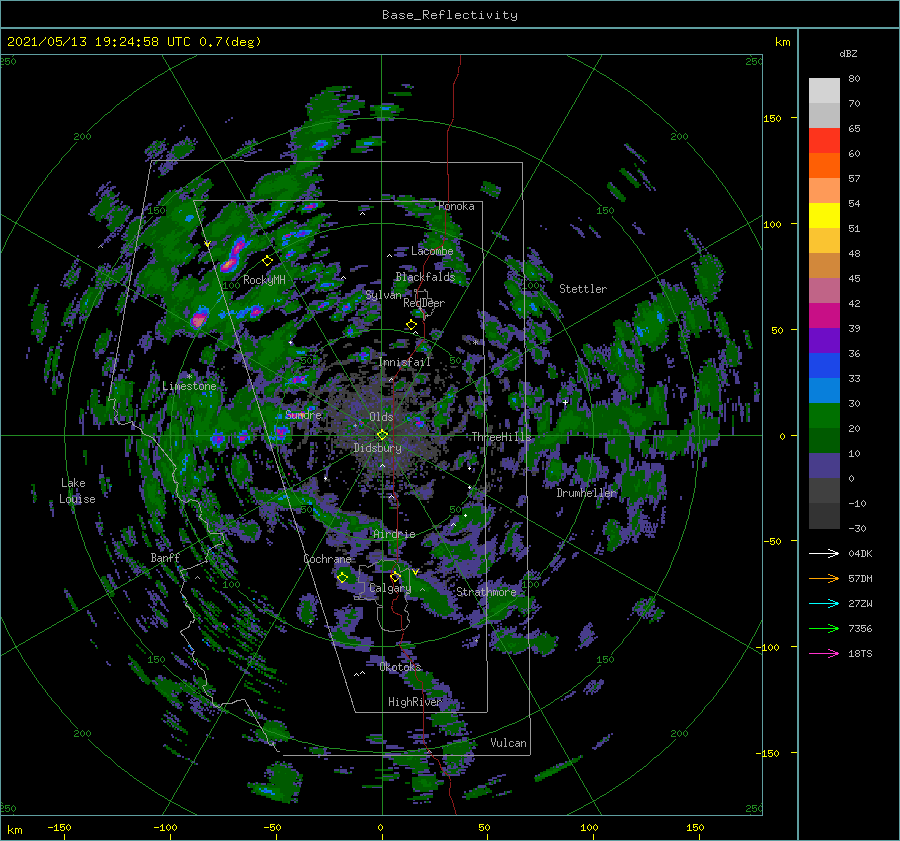Click the Sylvan label

point(383,295)
